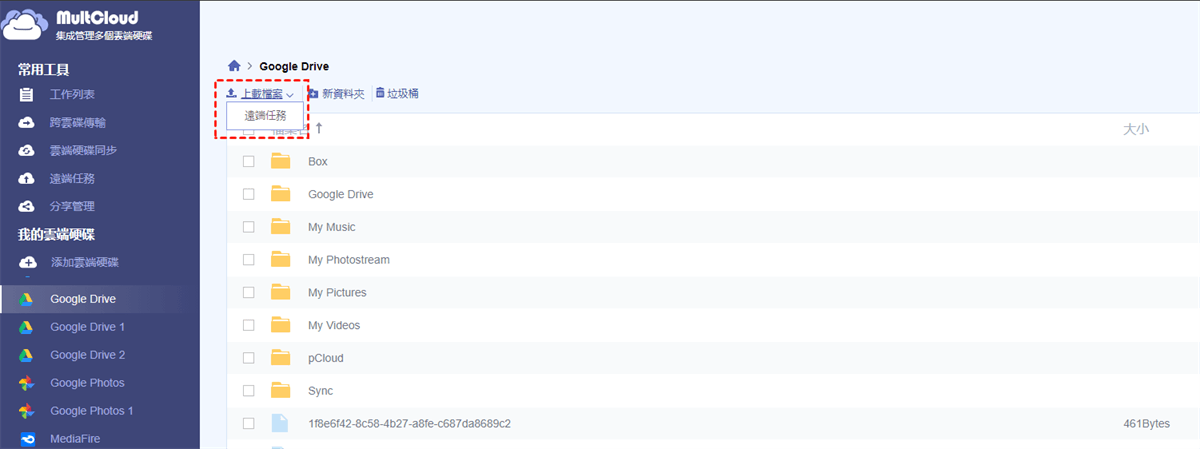Click the Google Drive triangle icon
Viewport: 1200px width, 449px height.
pos(27,299)
